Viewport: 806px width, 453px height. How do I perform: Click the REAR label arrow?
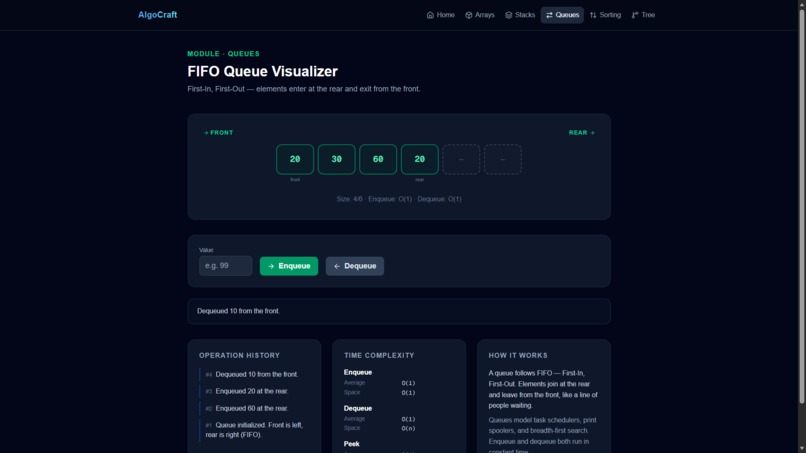[x=592, y=133]
